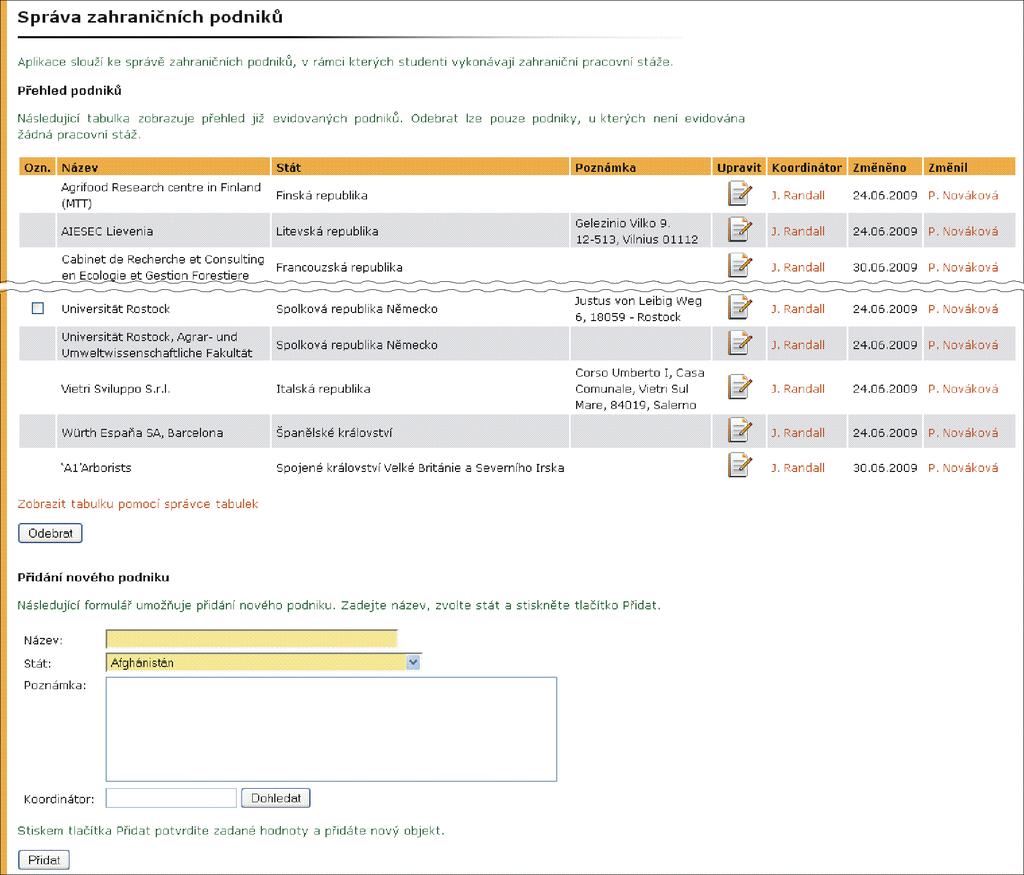Click J. Randall in 'A1'Arborists row
This screenshot has width=1024, height=875.
coord(798,468)
